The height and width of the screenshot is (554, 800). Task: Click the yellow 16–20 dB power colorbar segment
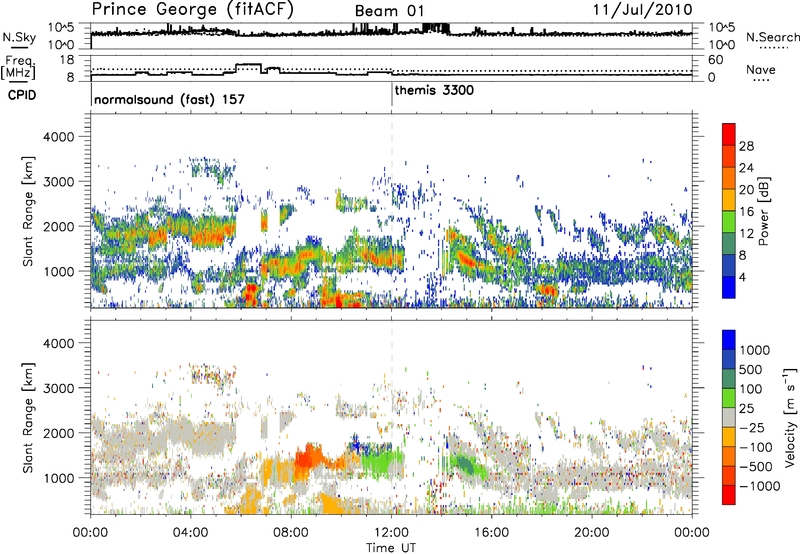coord(729,200)
